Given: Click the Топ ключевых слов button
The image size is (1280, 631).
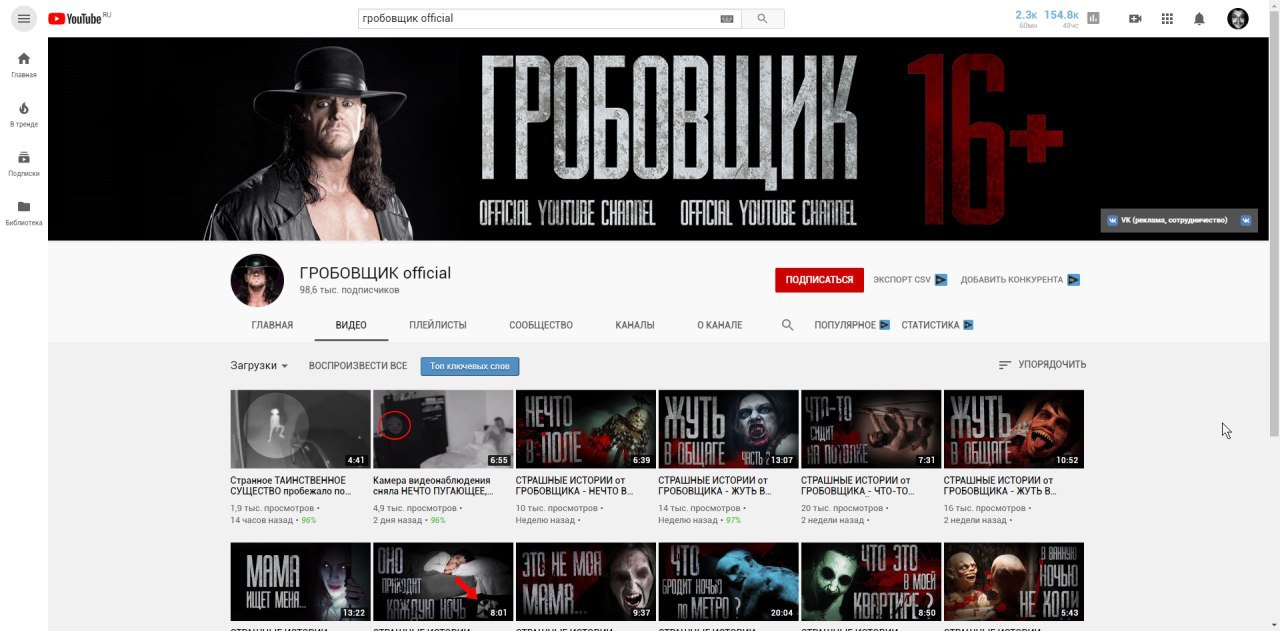Looking at the screenshot, I should 470,366.
